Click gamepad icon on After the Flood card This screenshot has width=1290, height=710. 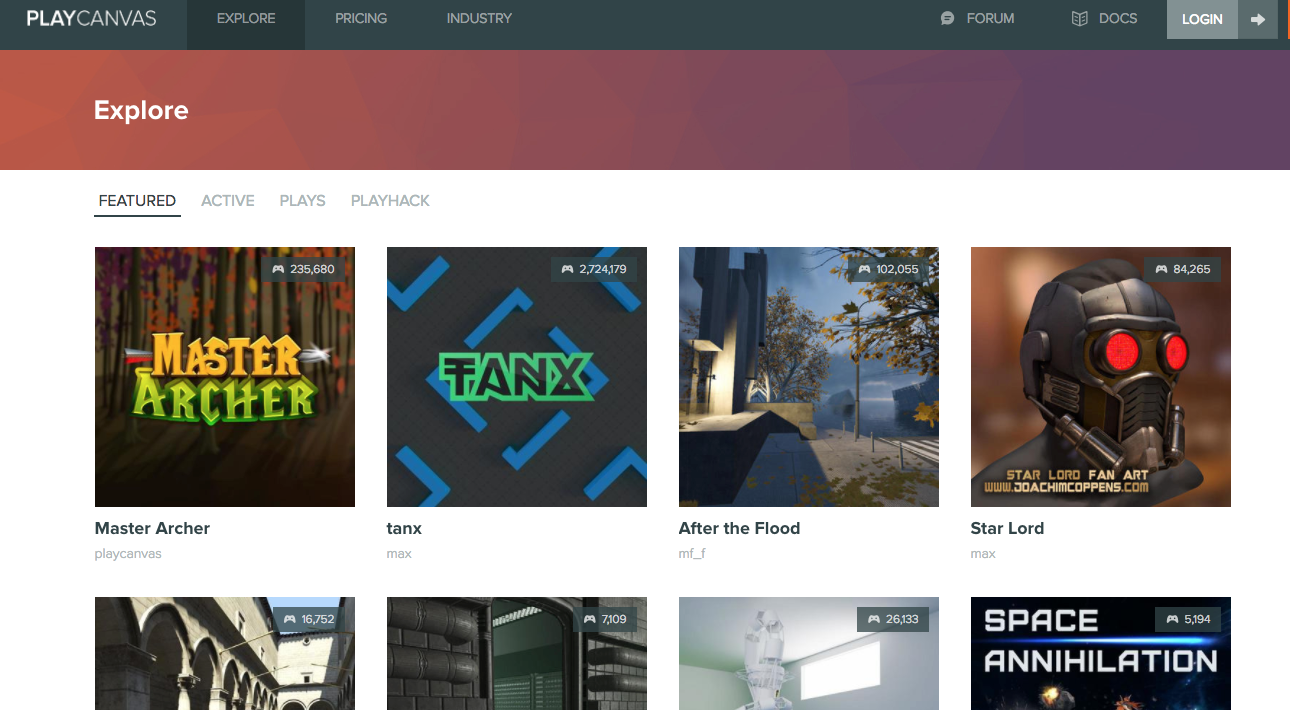863,269
